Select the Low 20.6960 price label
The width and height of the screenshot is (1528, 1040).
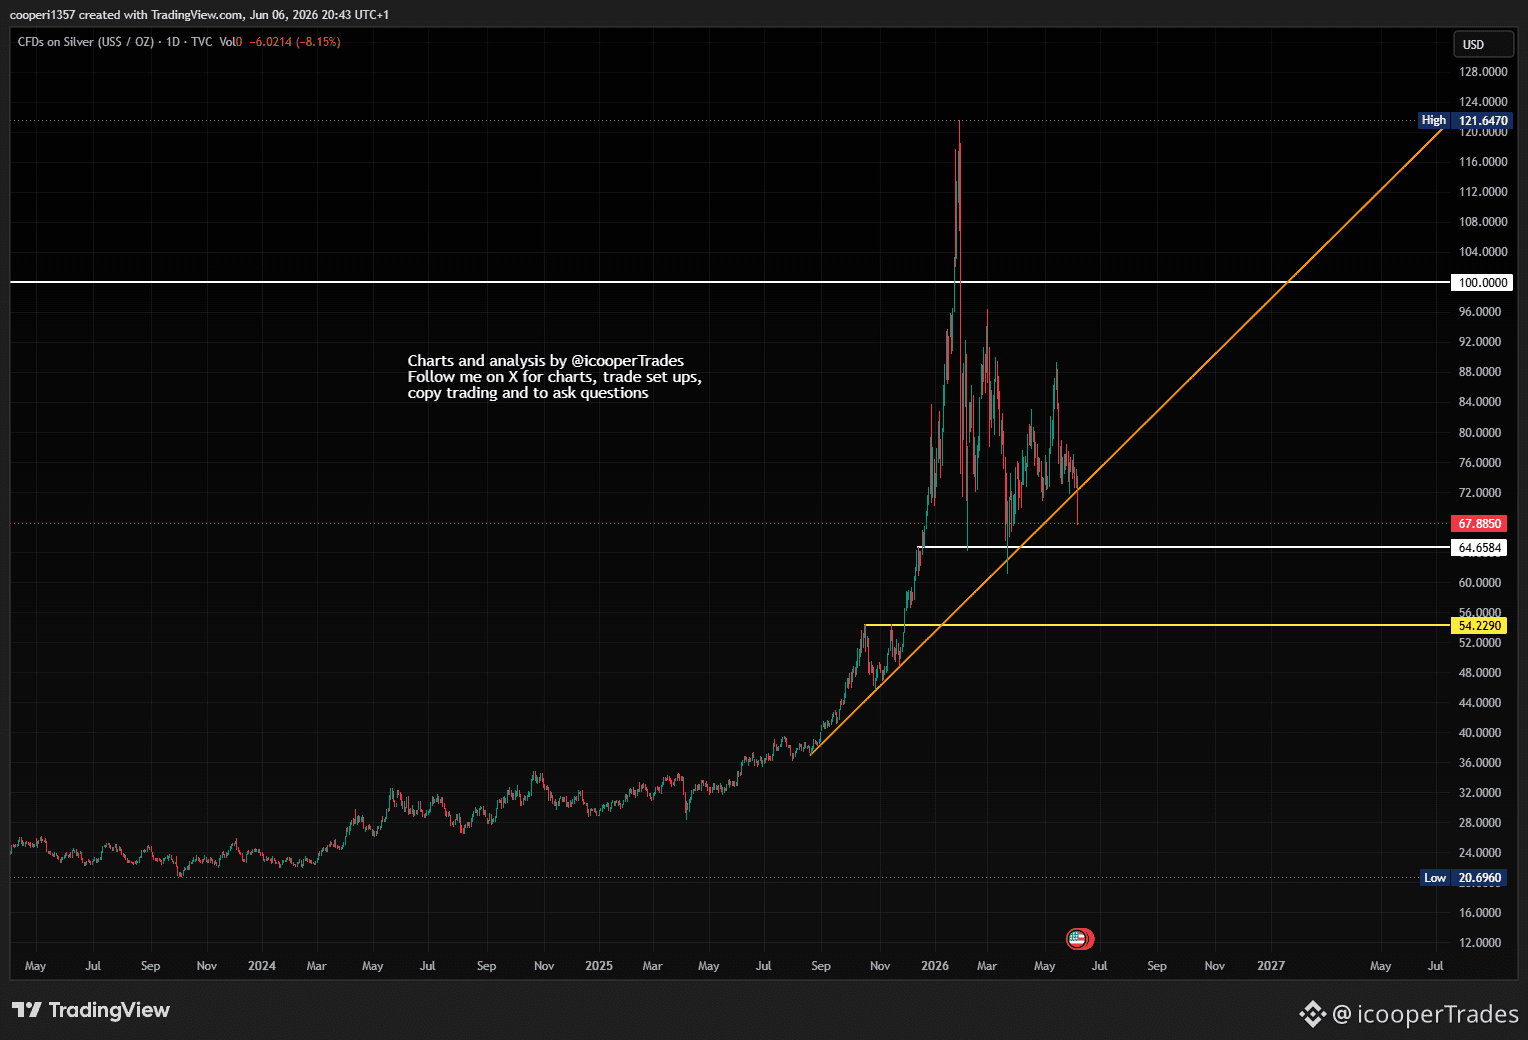tap(1463, 878)
